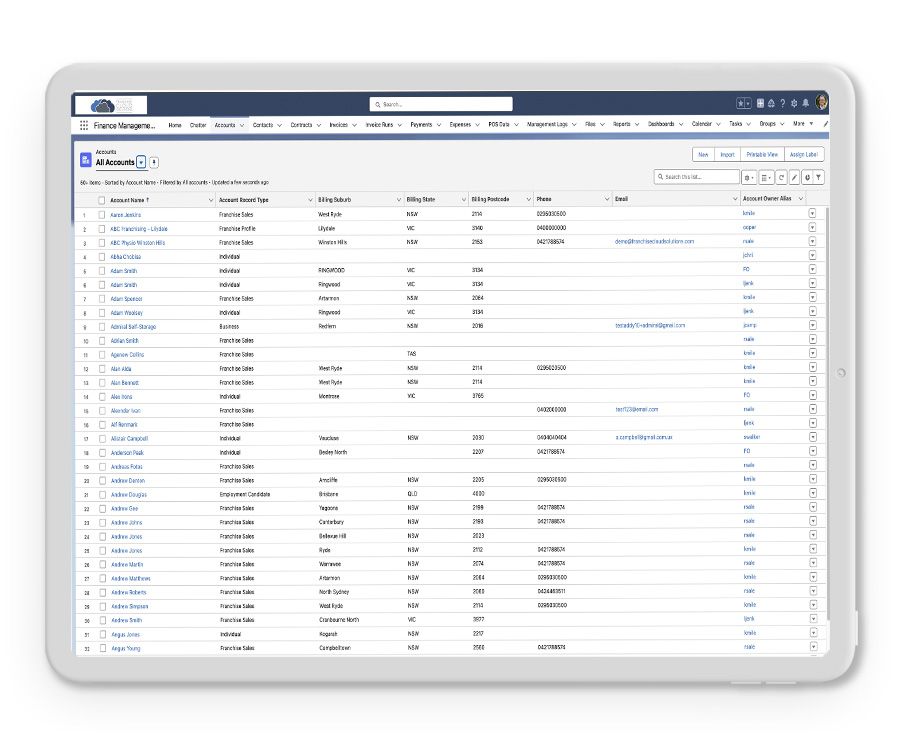This screenshot has width=900, height=741.
Task: Open row actions for Admiral Self-Storage
Action: click(812, 325)
